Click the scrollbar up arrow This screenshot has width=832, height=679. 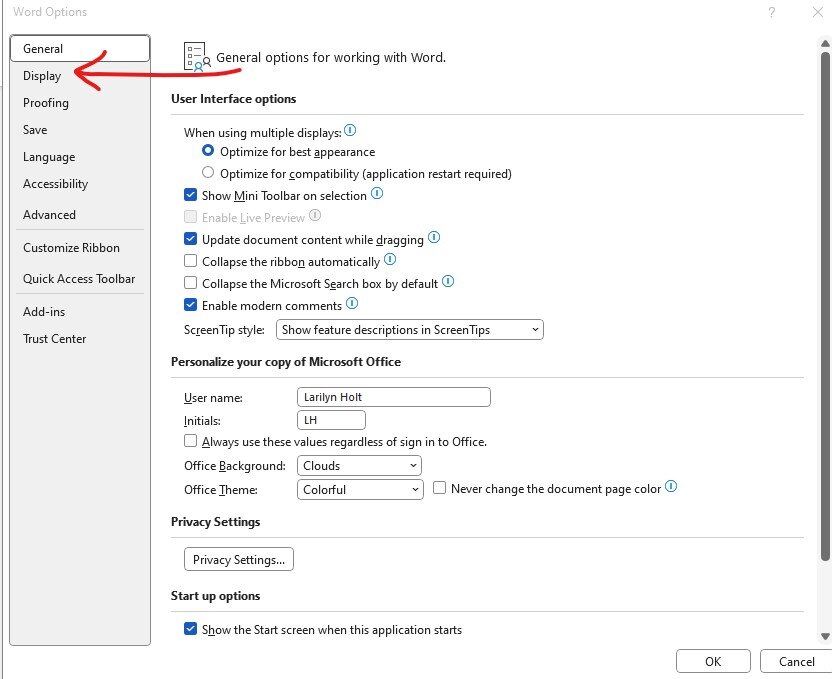(825, 43)
